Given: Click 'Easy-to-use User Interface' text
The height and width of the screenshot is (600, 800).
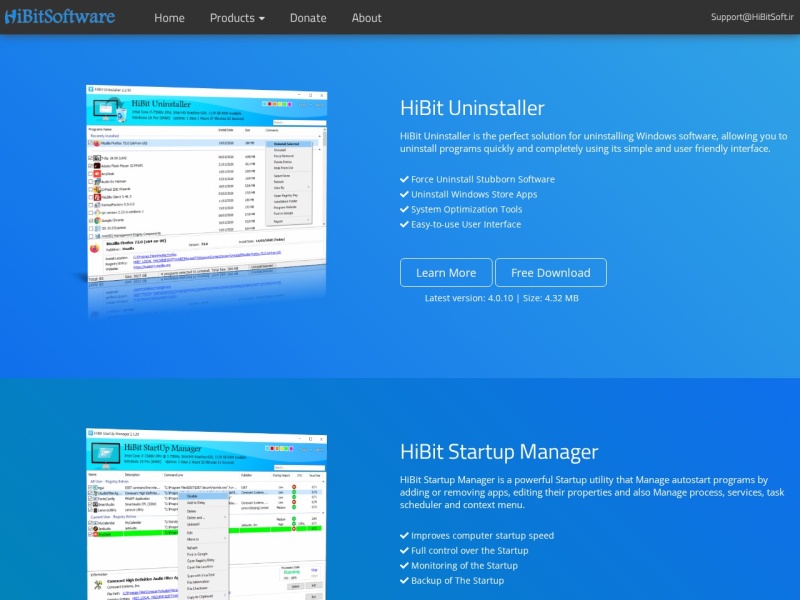Looking at the screenshot, I should tap(466, 224).
